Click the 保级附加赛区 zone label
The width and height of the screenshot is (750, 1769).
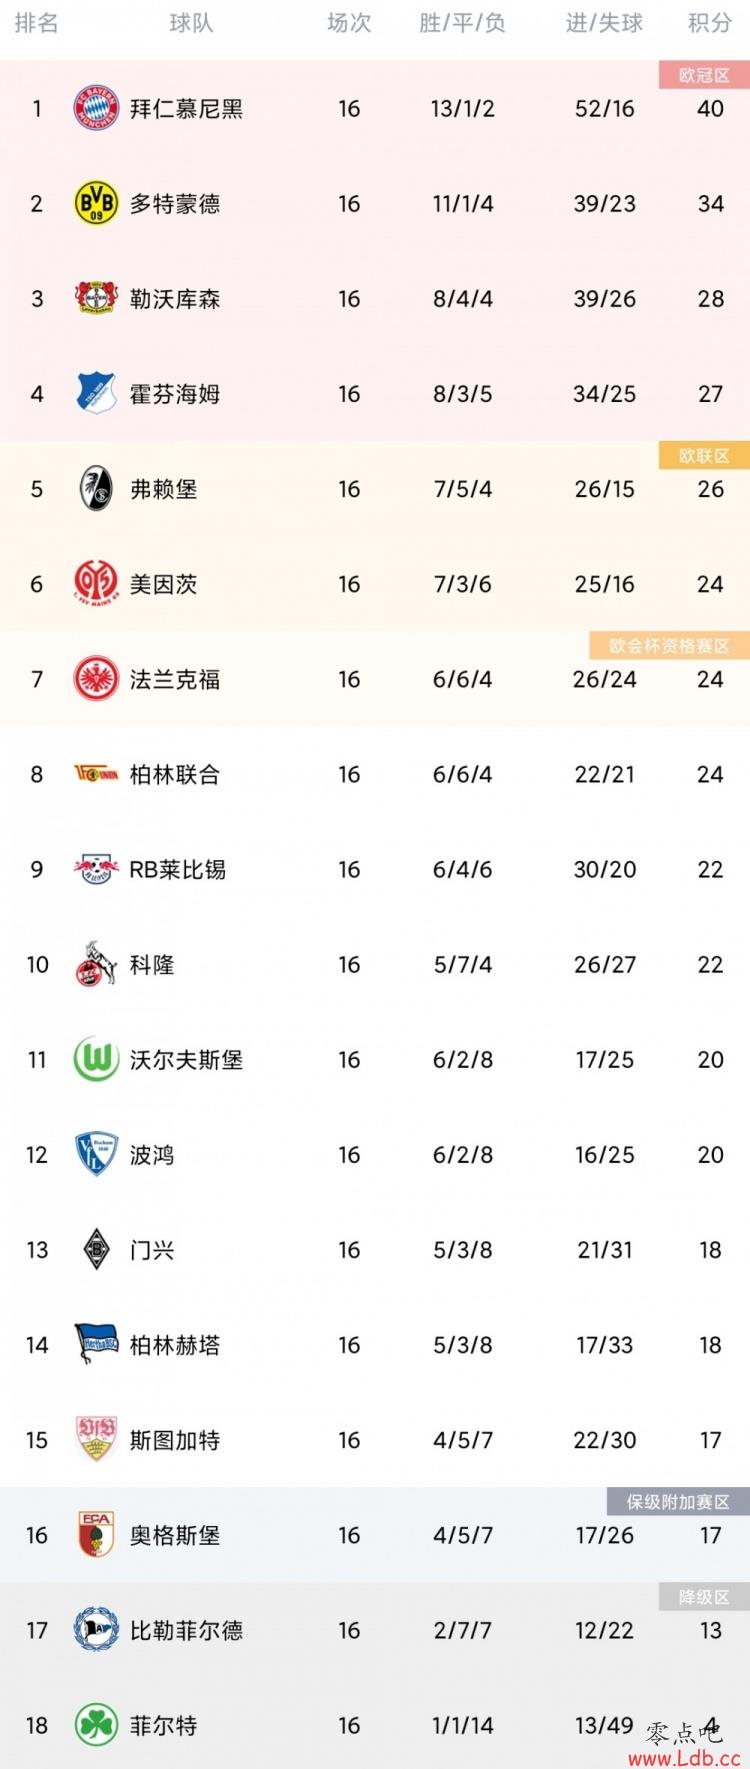point(678,1502)
